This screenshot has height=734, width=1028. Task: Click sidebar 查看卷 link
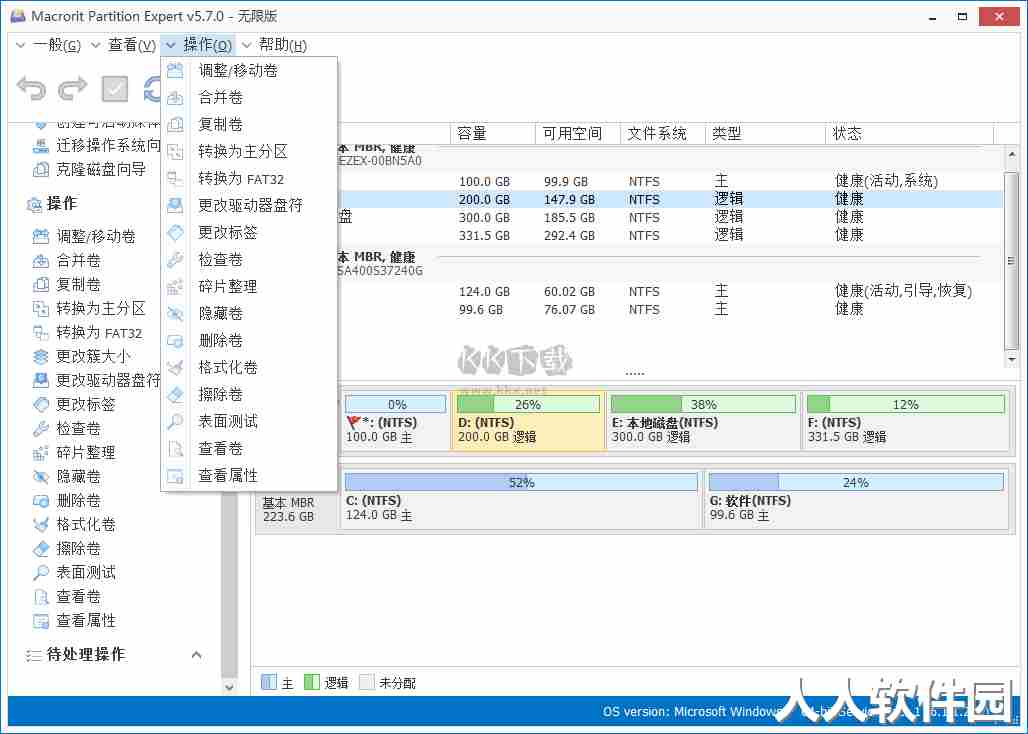[x=79, y=597]
